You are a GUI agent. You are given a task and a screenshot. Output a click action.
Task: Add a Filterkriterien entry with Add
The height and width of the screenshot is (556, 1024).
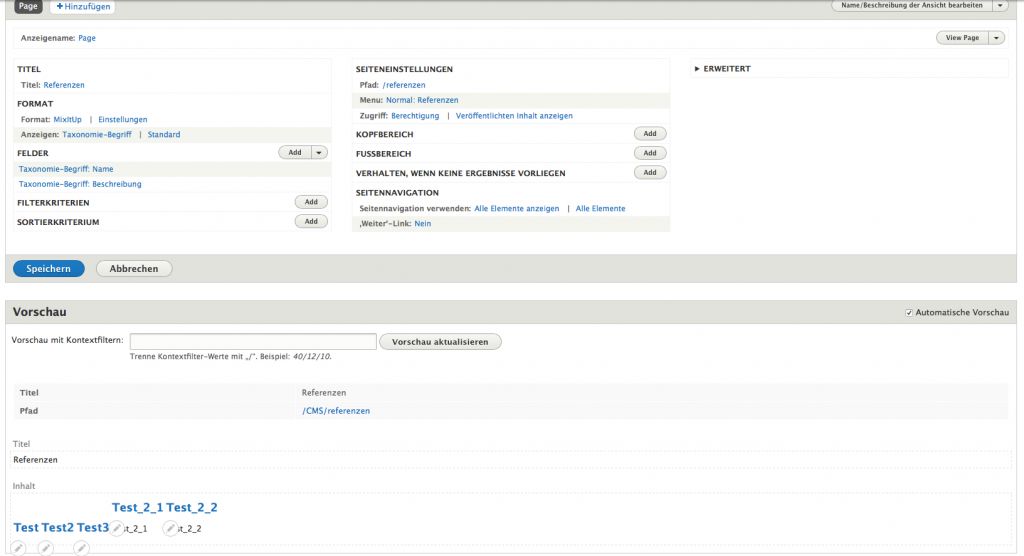pos(311,202)
